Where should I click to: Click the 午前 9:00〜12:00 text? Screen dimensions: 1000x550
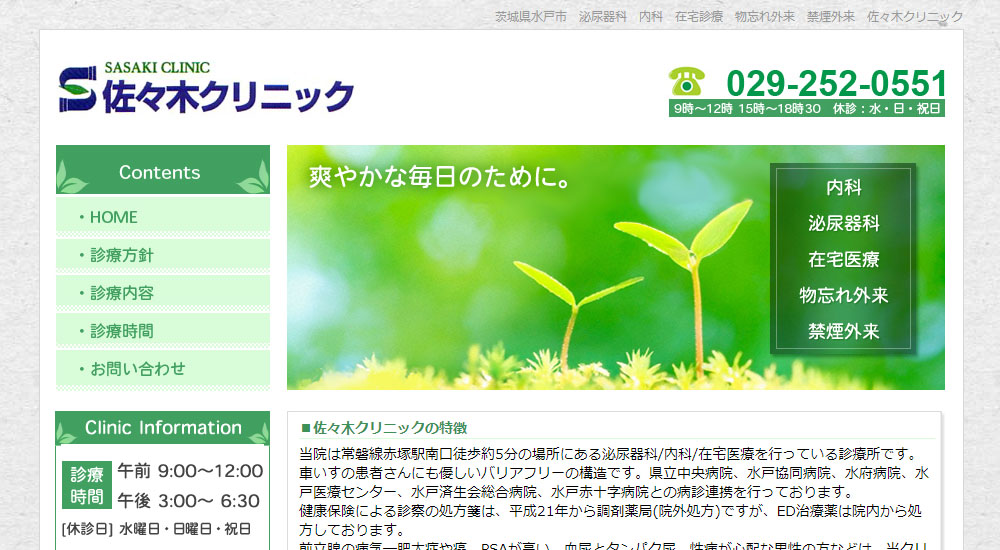pyautogui.click(x=190, y=471)
